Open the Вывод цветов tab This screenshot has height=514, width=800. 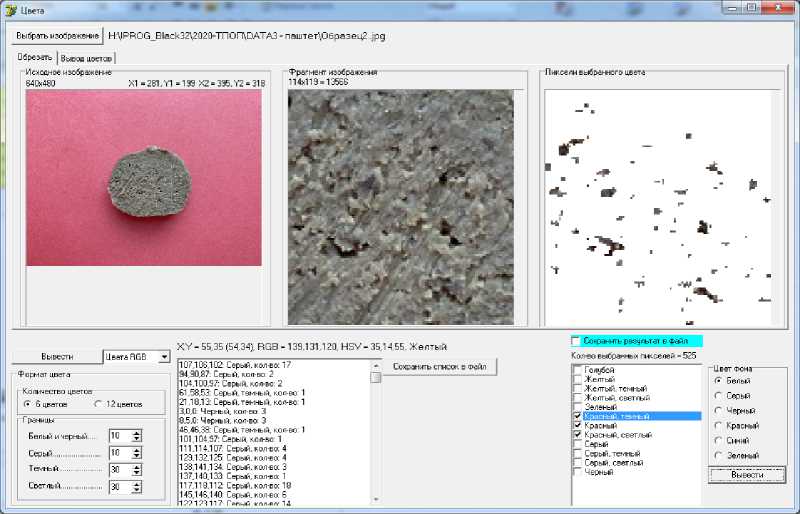tap(87, 58)
